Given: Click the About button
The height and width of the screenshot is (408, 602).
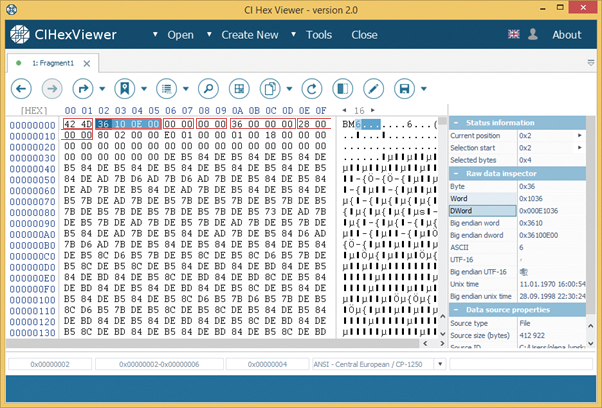Looking at the screenshot, I should [566, 35].
